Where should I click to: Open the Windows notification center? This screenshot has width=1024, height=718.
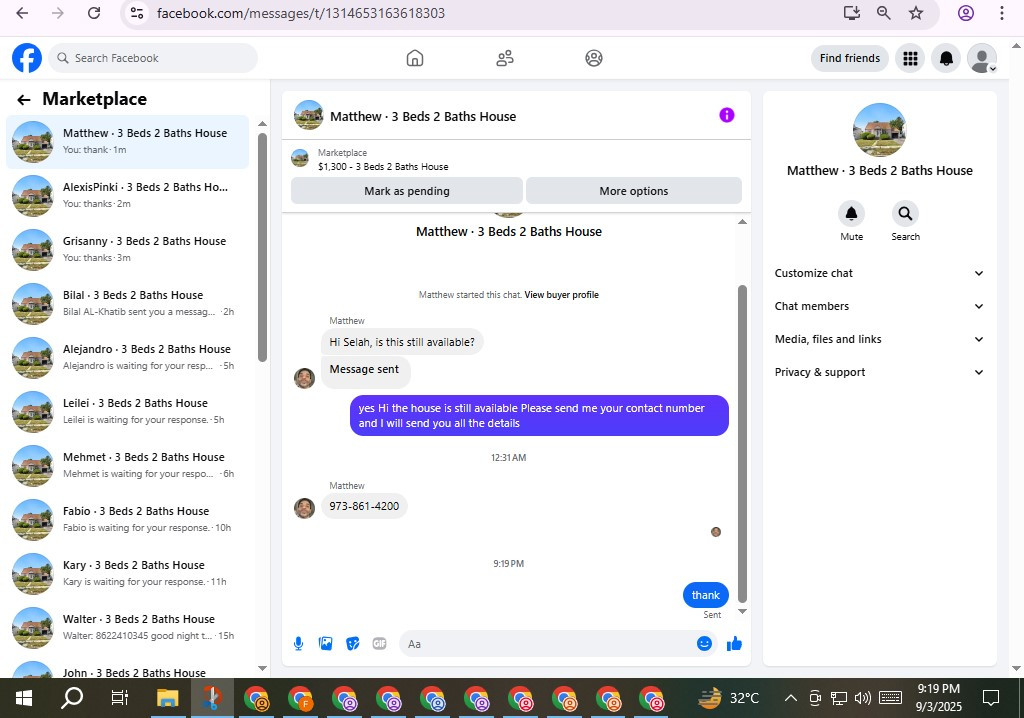(x=991, y=698)
